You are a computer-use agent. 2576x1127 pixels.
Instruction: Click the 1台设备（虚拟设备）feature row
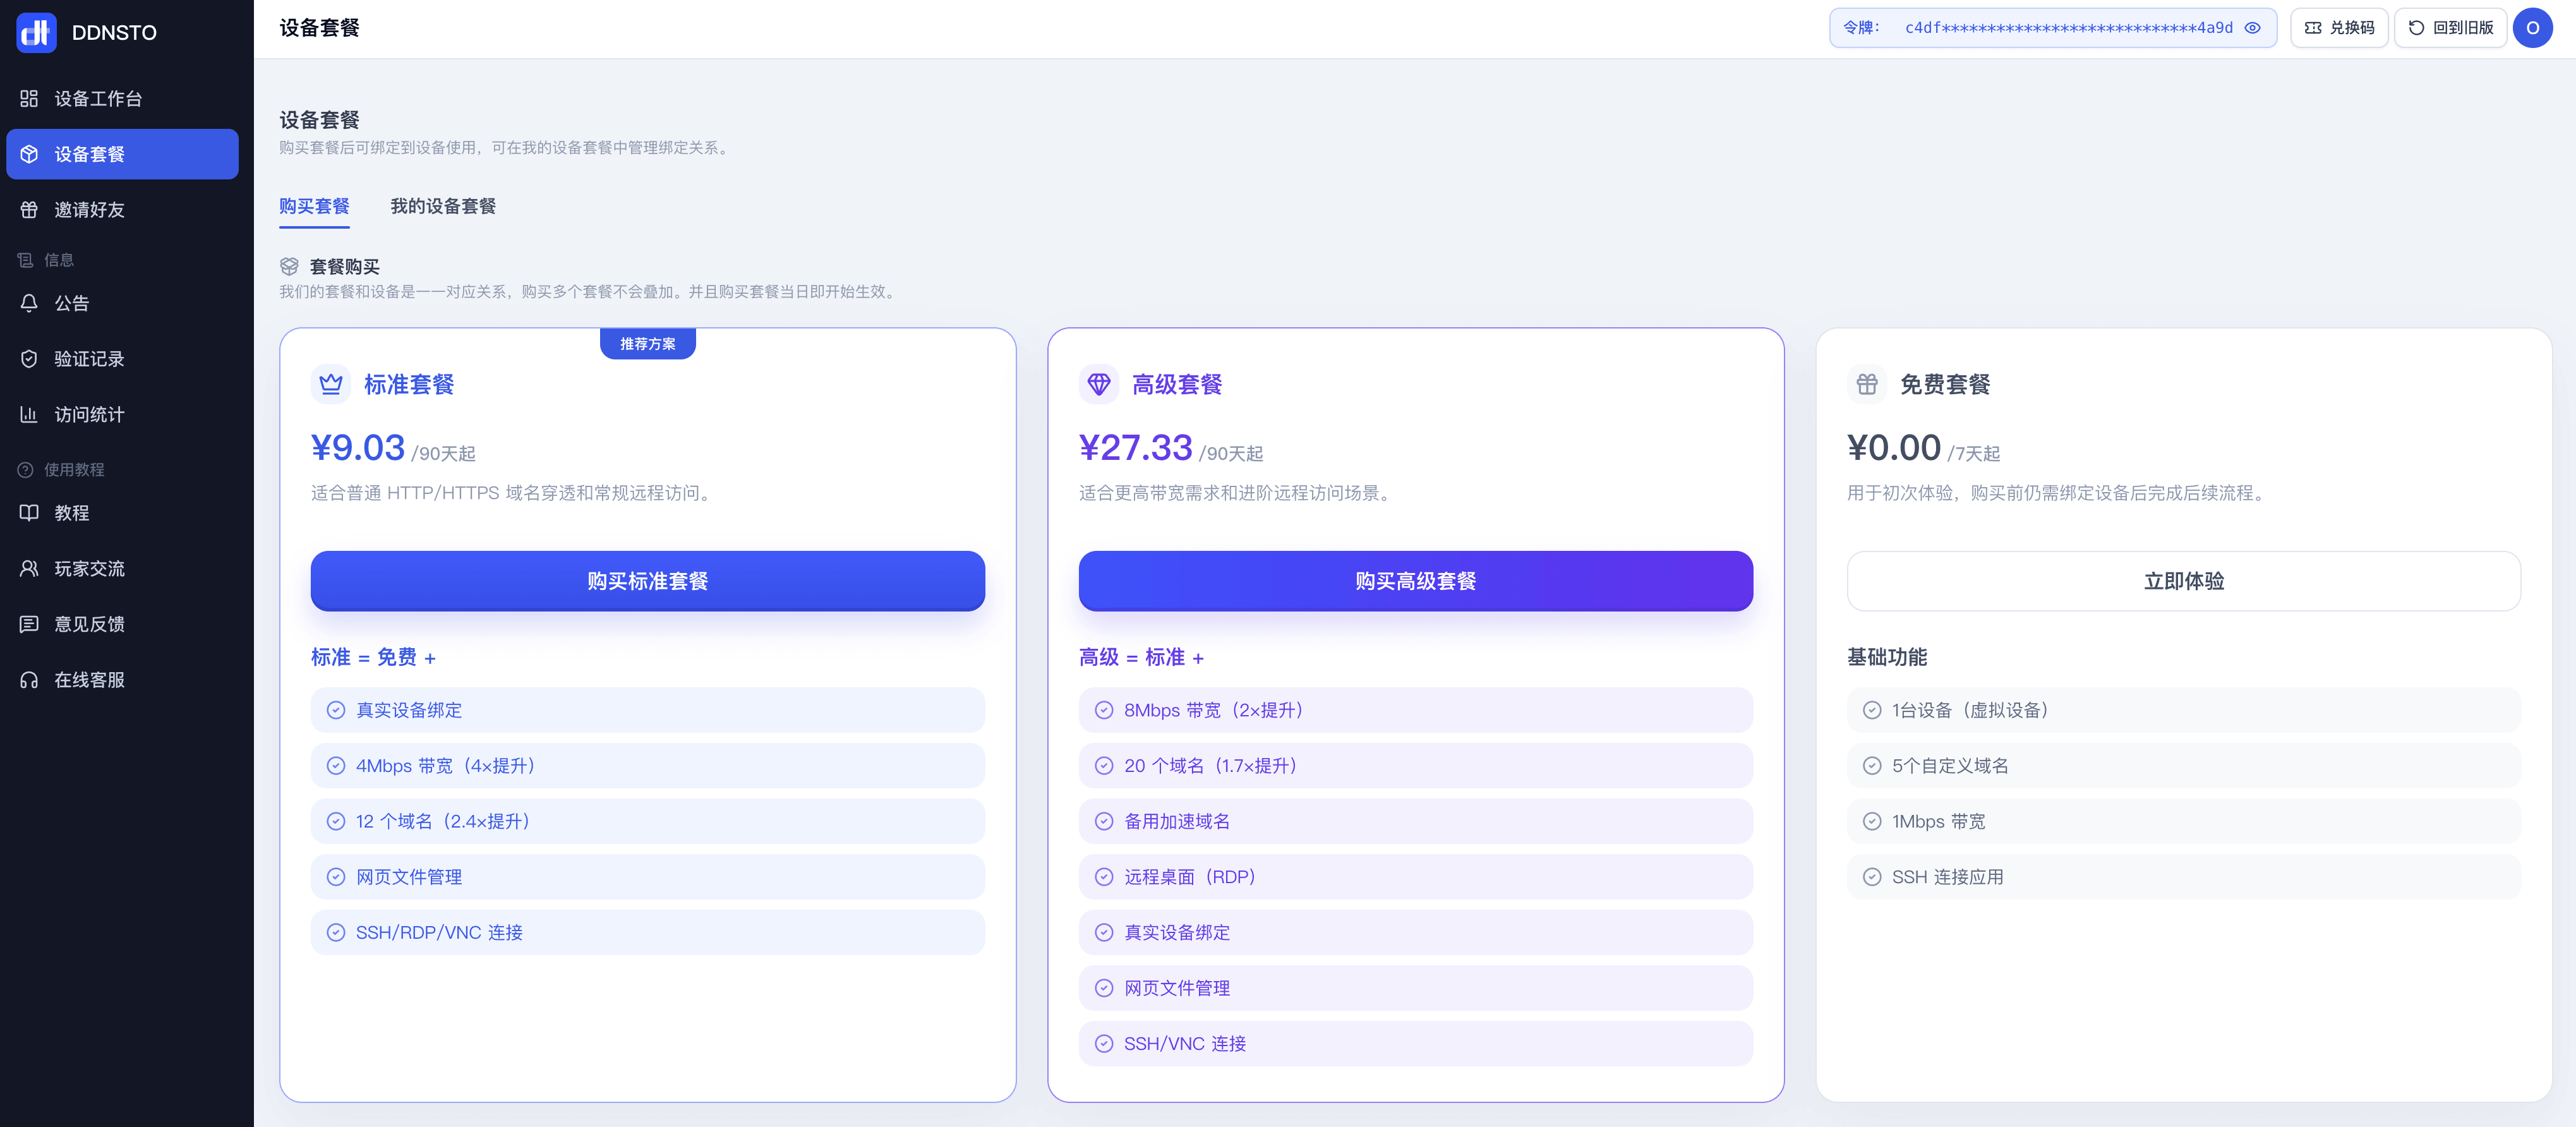tap(2183, 710)
